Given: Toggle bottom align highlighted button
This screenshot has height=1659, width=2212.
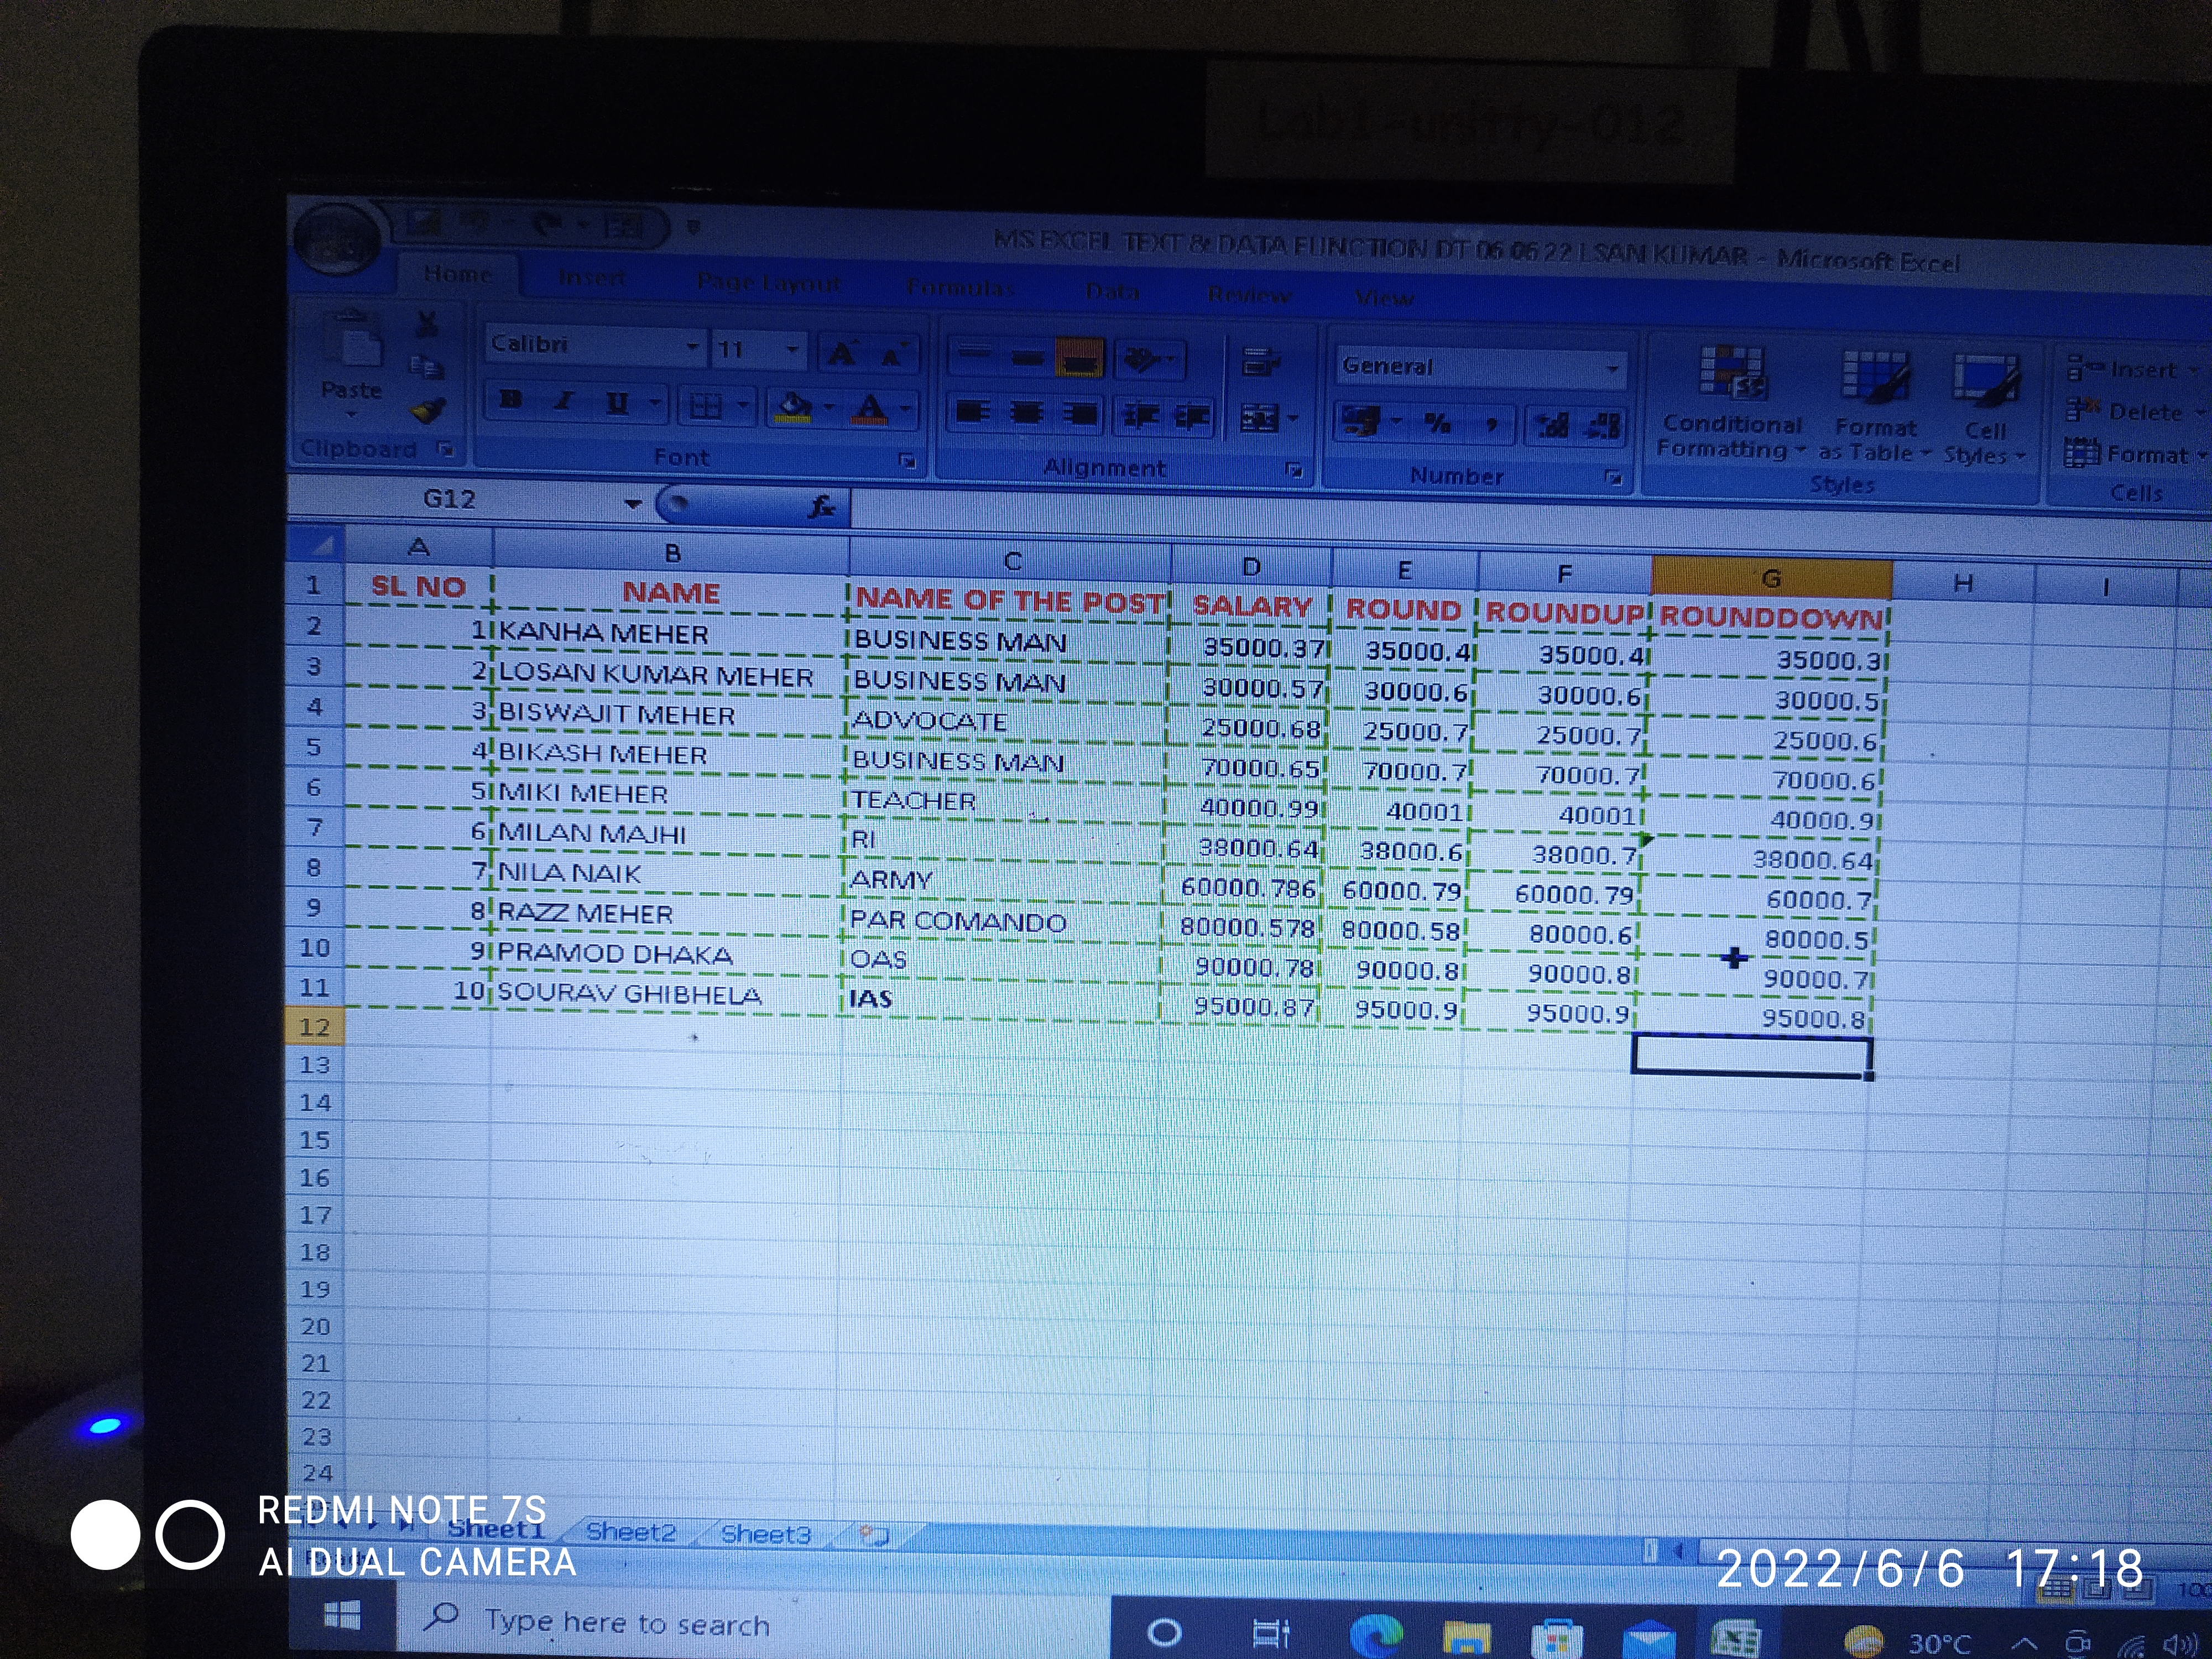Looking at the screenshot, I should point(1079,358).
